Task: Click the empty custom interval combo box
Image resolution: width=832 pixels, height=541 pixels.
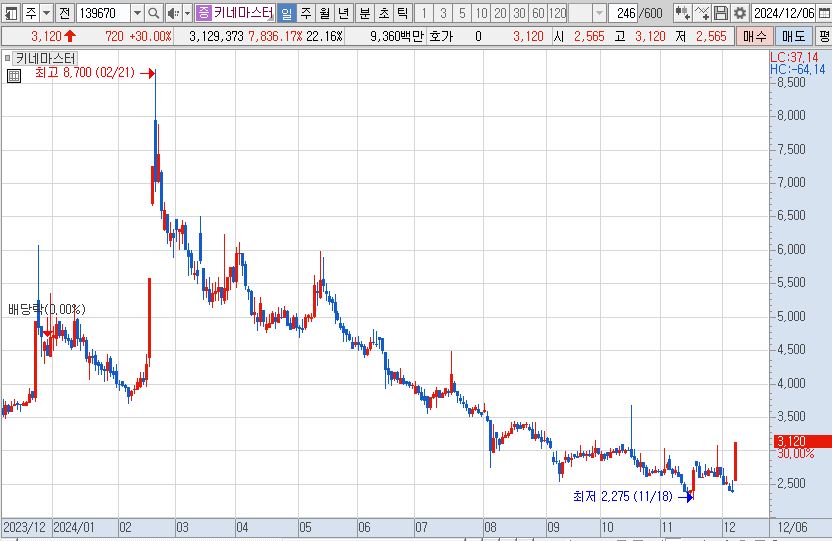Action: [x=580, y=13]
